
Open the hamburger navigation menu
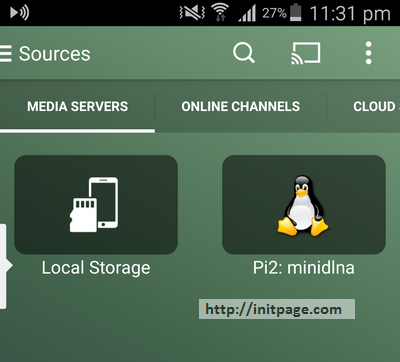tap(6, 54)
